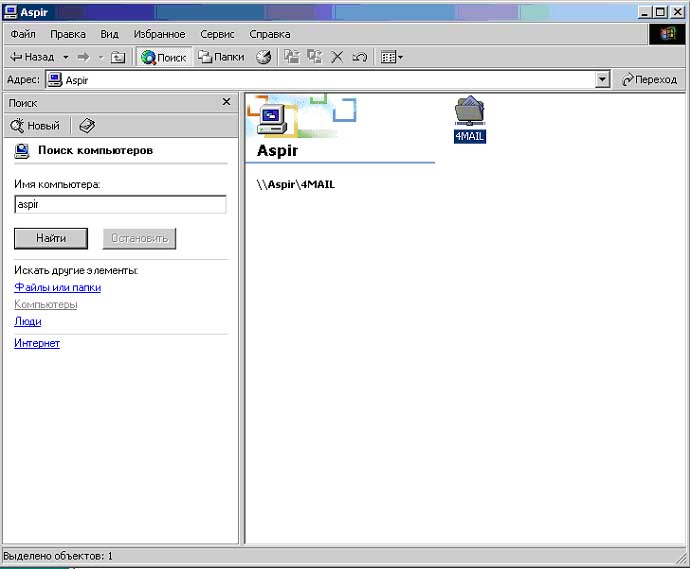Open the Forward history dropdown arrow

(x=100, y=57)
